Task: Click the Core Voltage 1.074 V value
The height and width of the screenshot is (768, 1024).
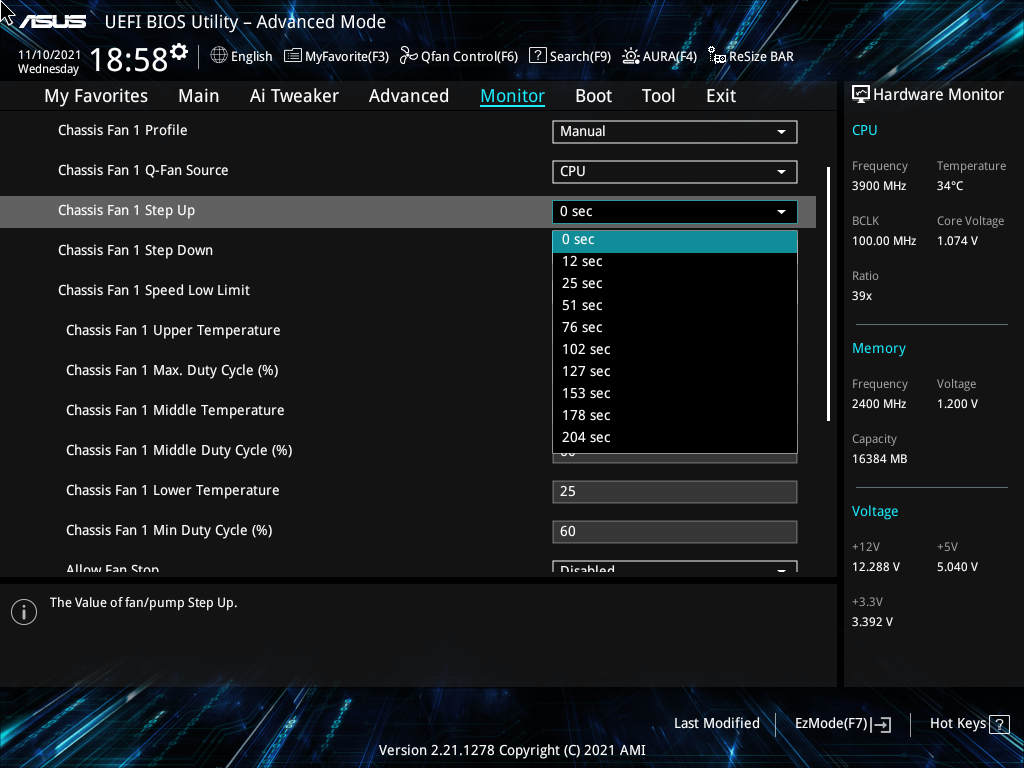Action: [957, 241]
